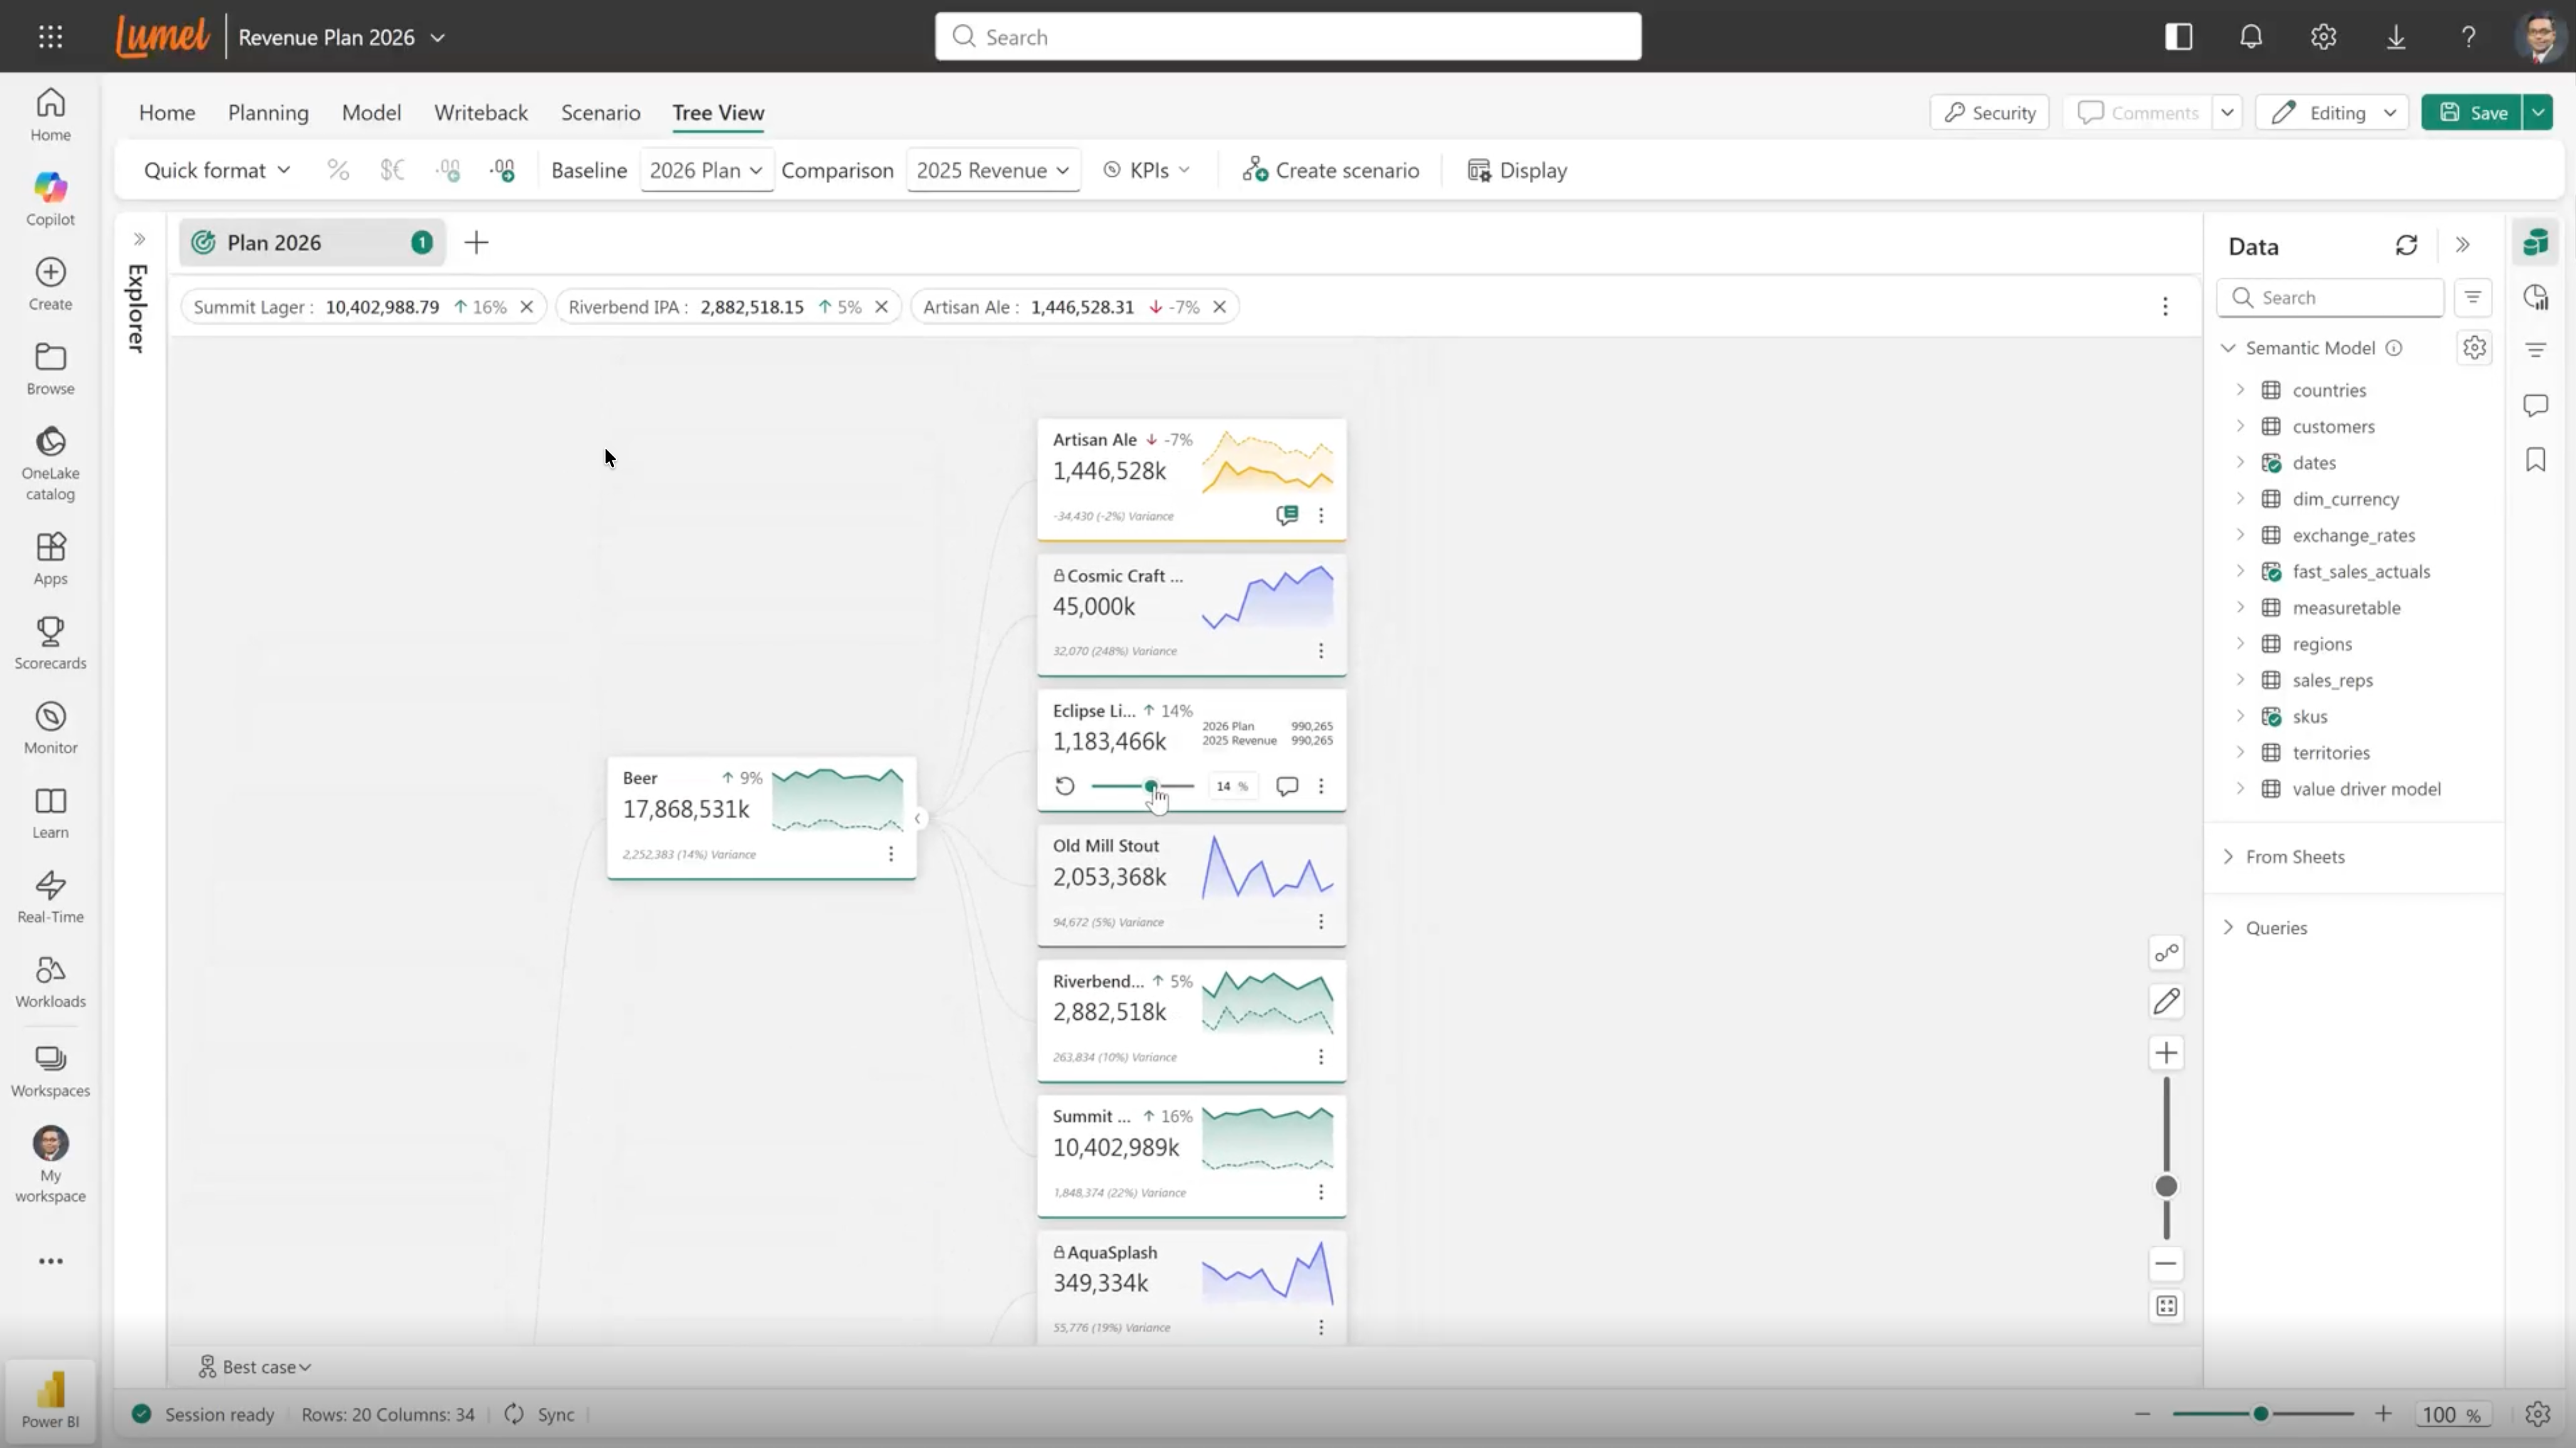The height and width of the screenshot is (1448, 2576).
Task: Apply currency formatting with the $€ icon
Action: tap(391, 169)
